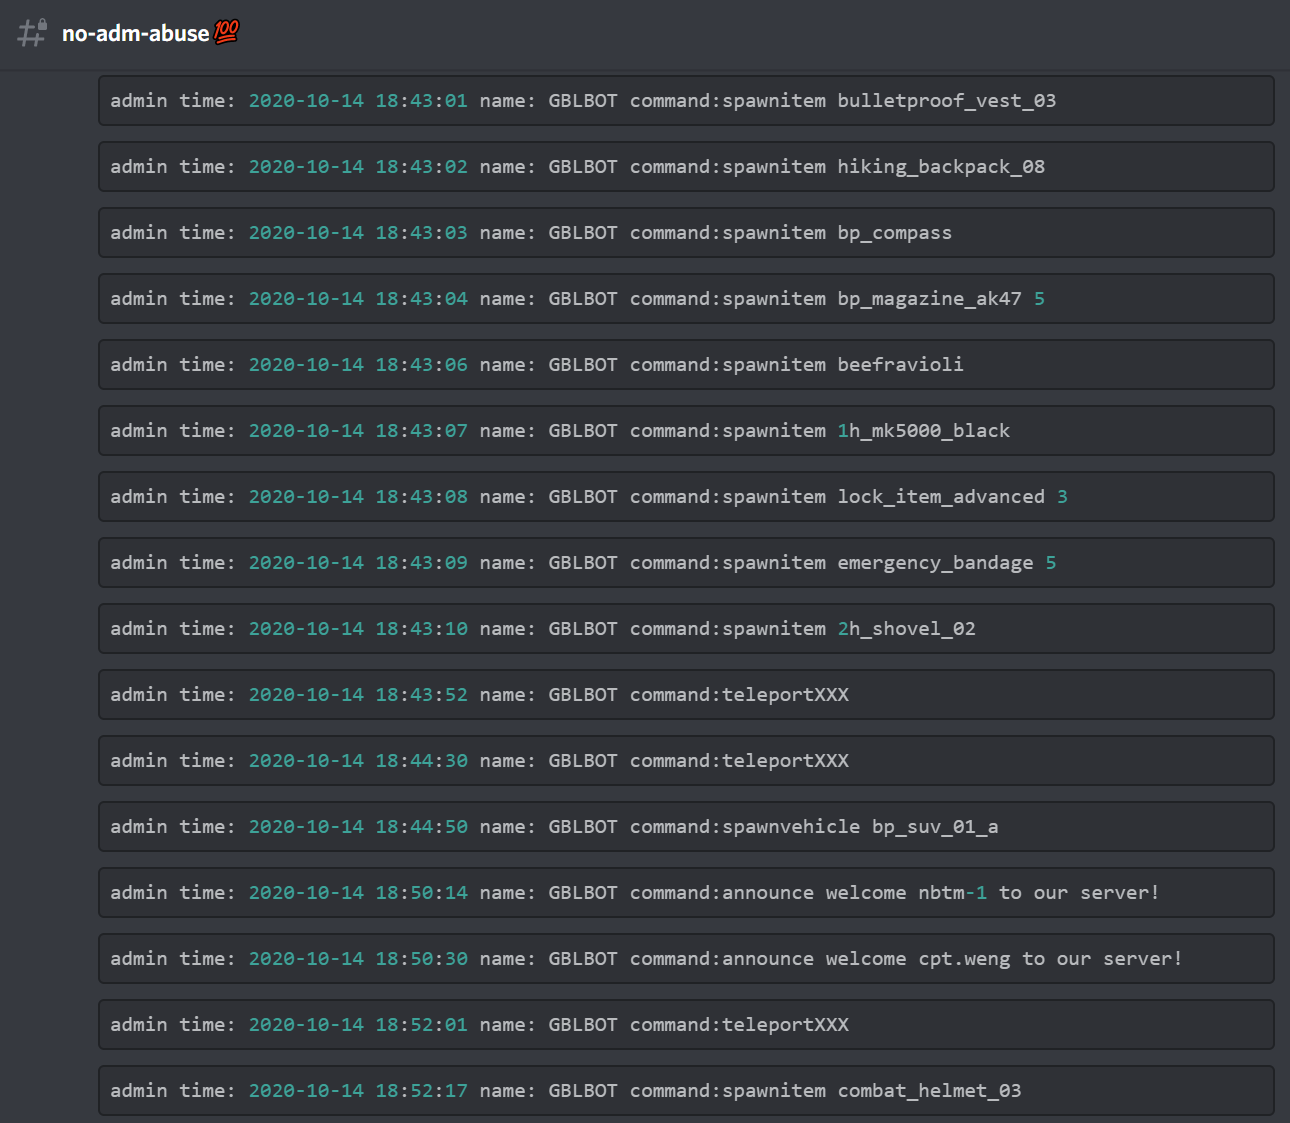
Task: Select the teleportXXX entry at 18:52:01
Action: click(685, 1025)
